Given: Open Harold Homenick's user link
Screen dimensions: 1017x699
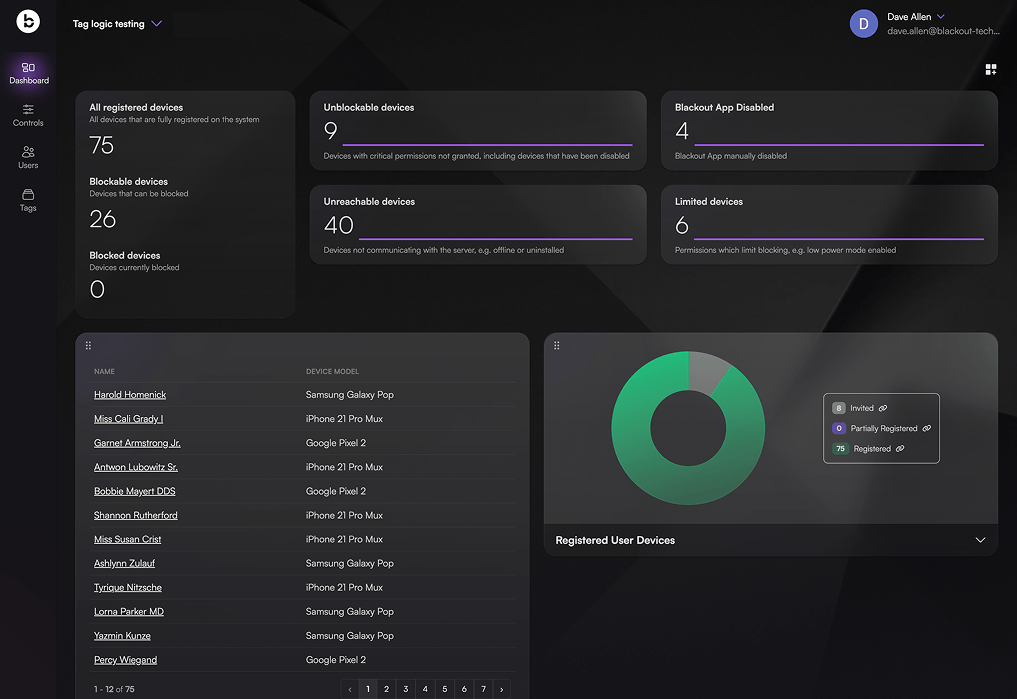Looking at the screenshot, I should [x=130, y=394].
